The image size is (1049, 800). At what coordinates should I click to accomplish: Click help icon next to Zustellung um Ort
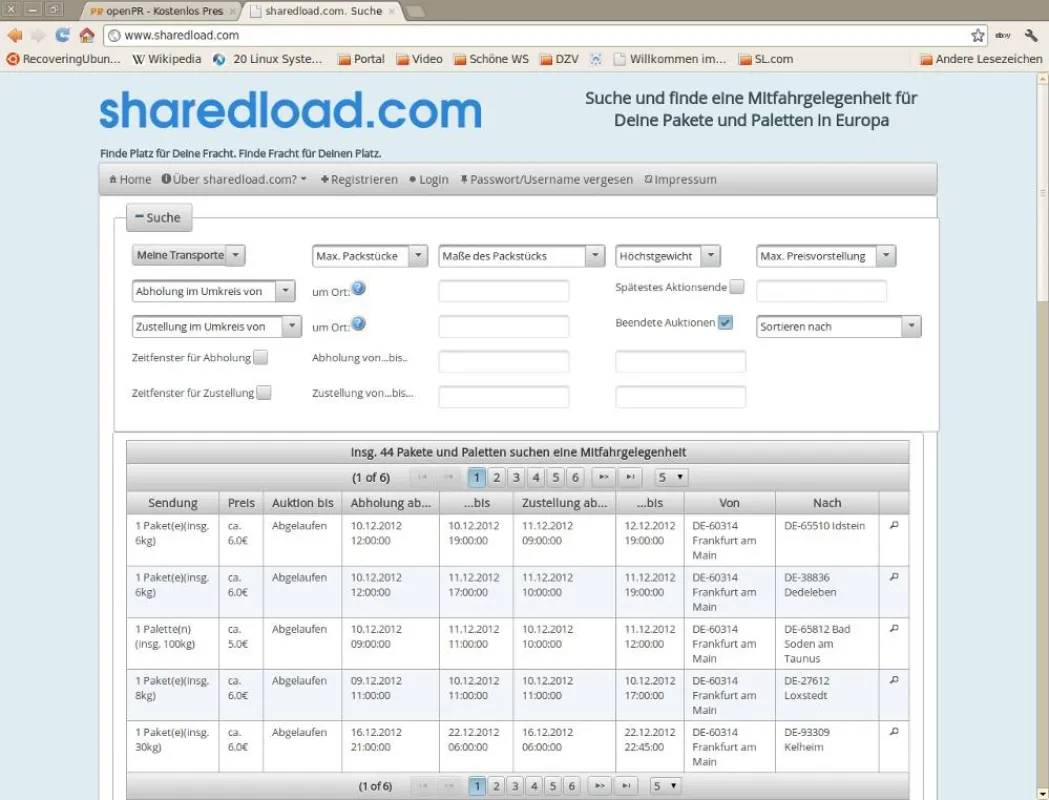point(359,324)
